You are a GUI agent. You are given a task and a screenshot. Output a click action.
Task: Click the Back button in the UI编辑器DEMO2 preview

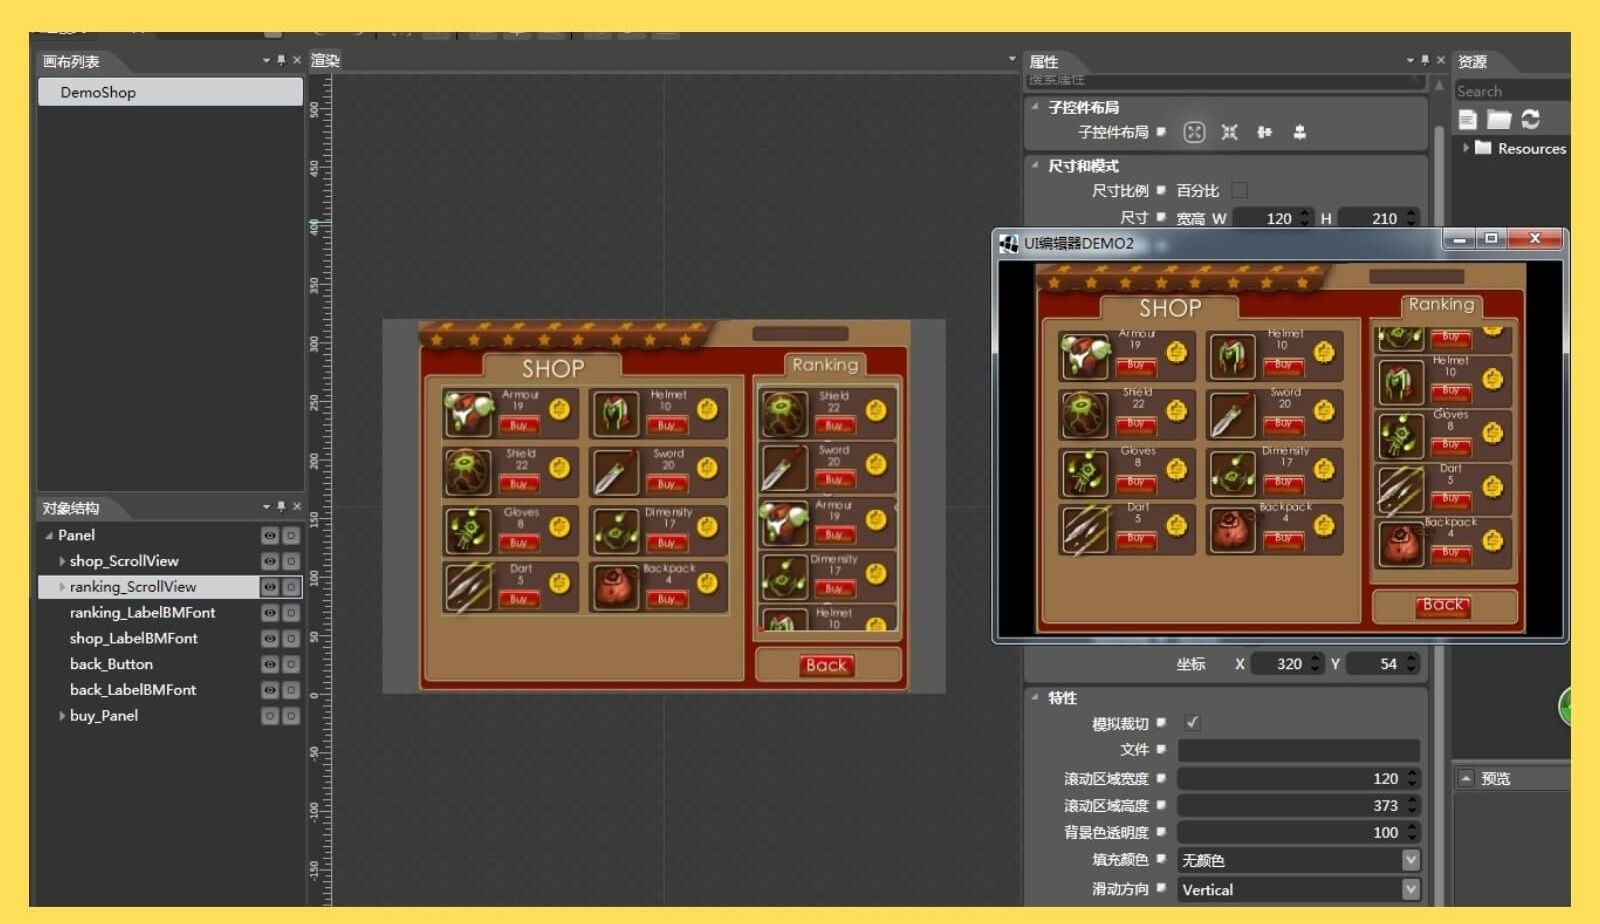point(1441,604)
